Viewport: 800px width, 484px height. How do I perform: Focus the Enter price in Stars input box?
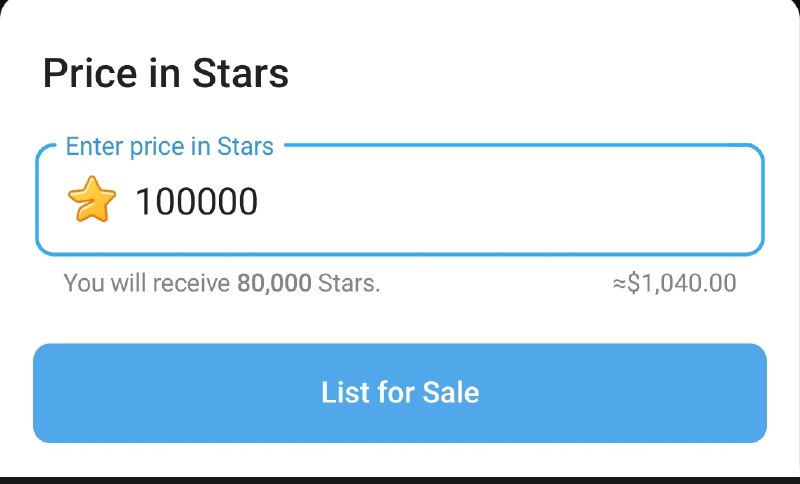pos(400,199)
